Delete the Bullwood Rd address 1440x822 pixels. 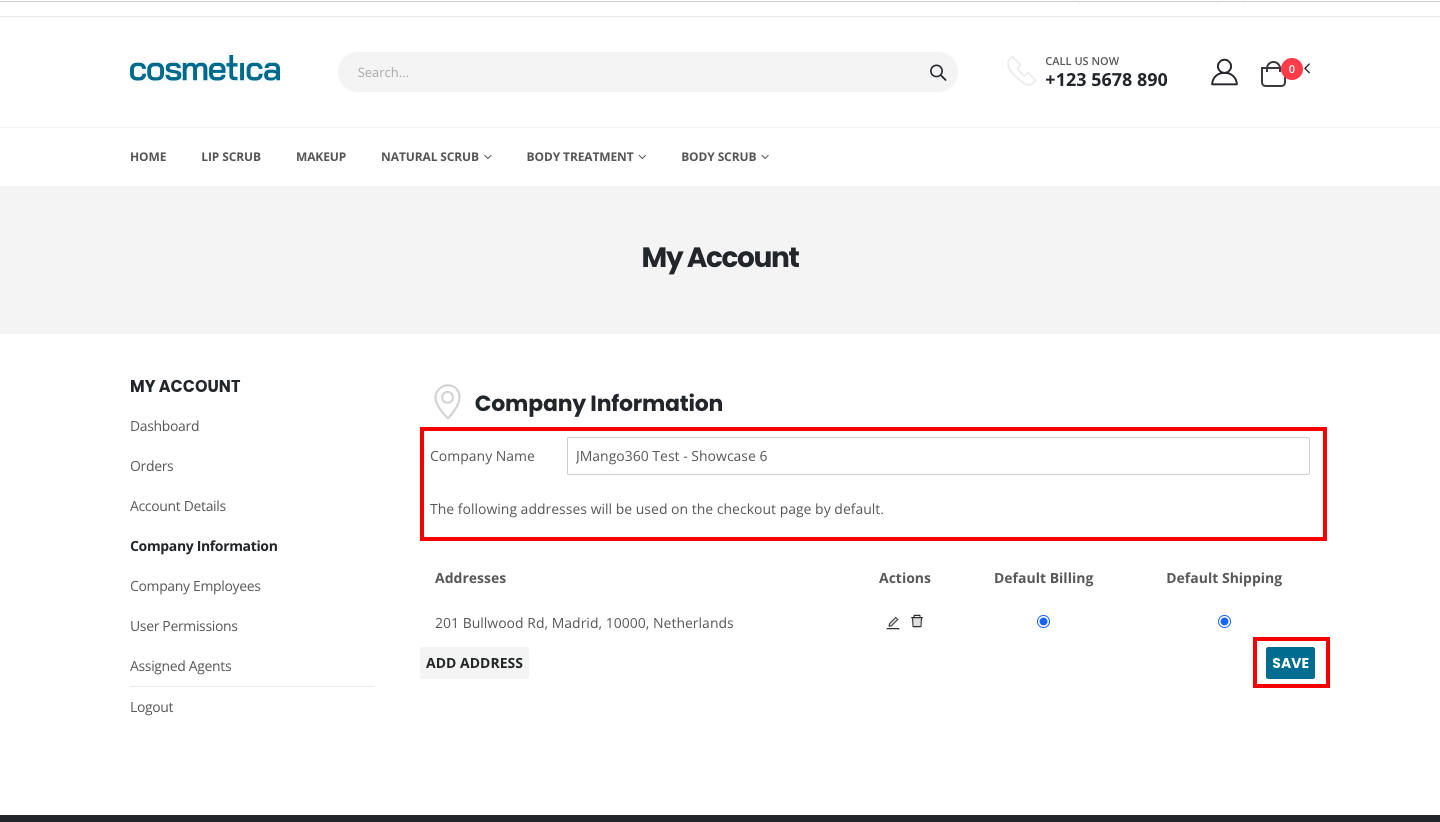917,621
